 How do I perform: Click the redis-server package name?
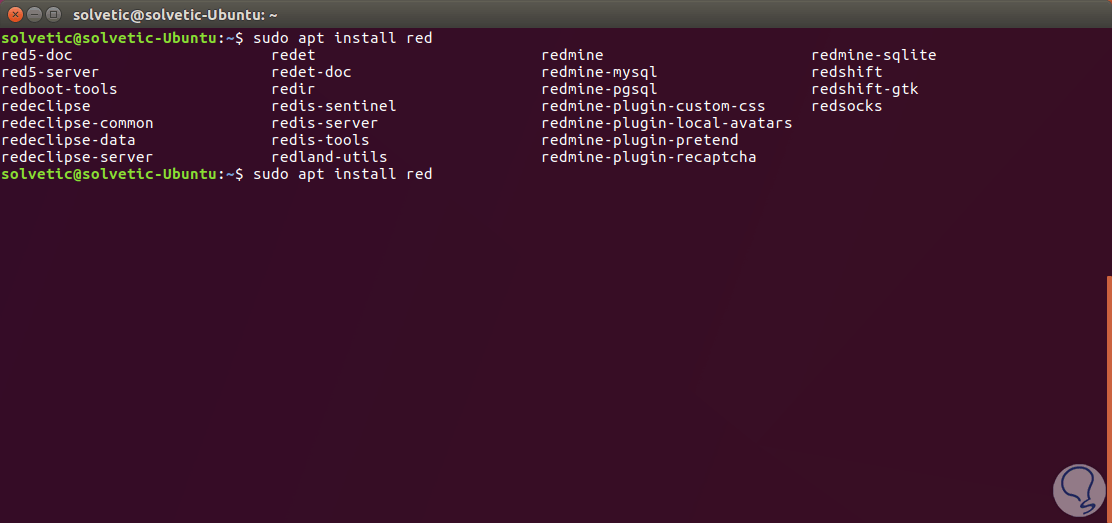pyautogui.click(x=324, y=123)
